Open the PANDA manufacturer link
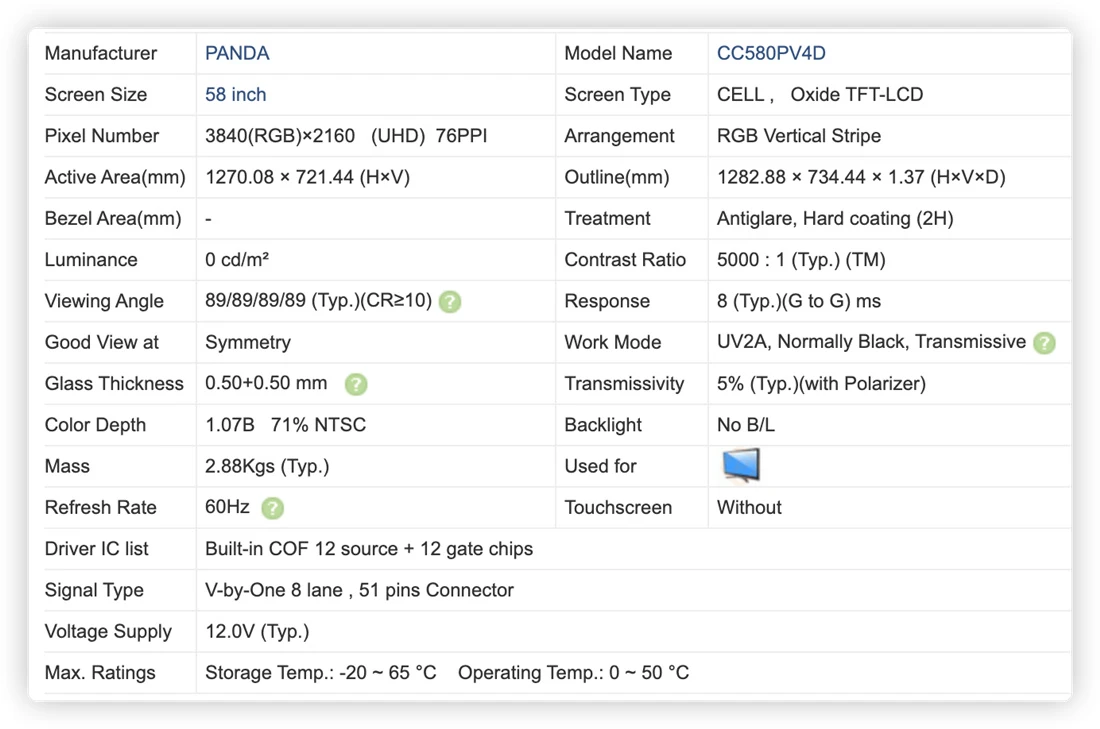The height and width of the screenshot is (729, 1100). click(x=237, y=53)
